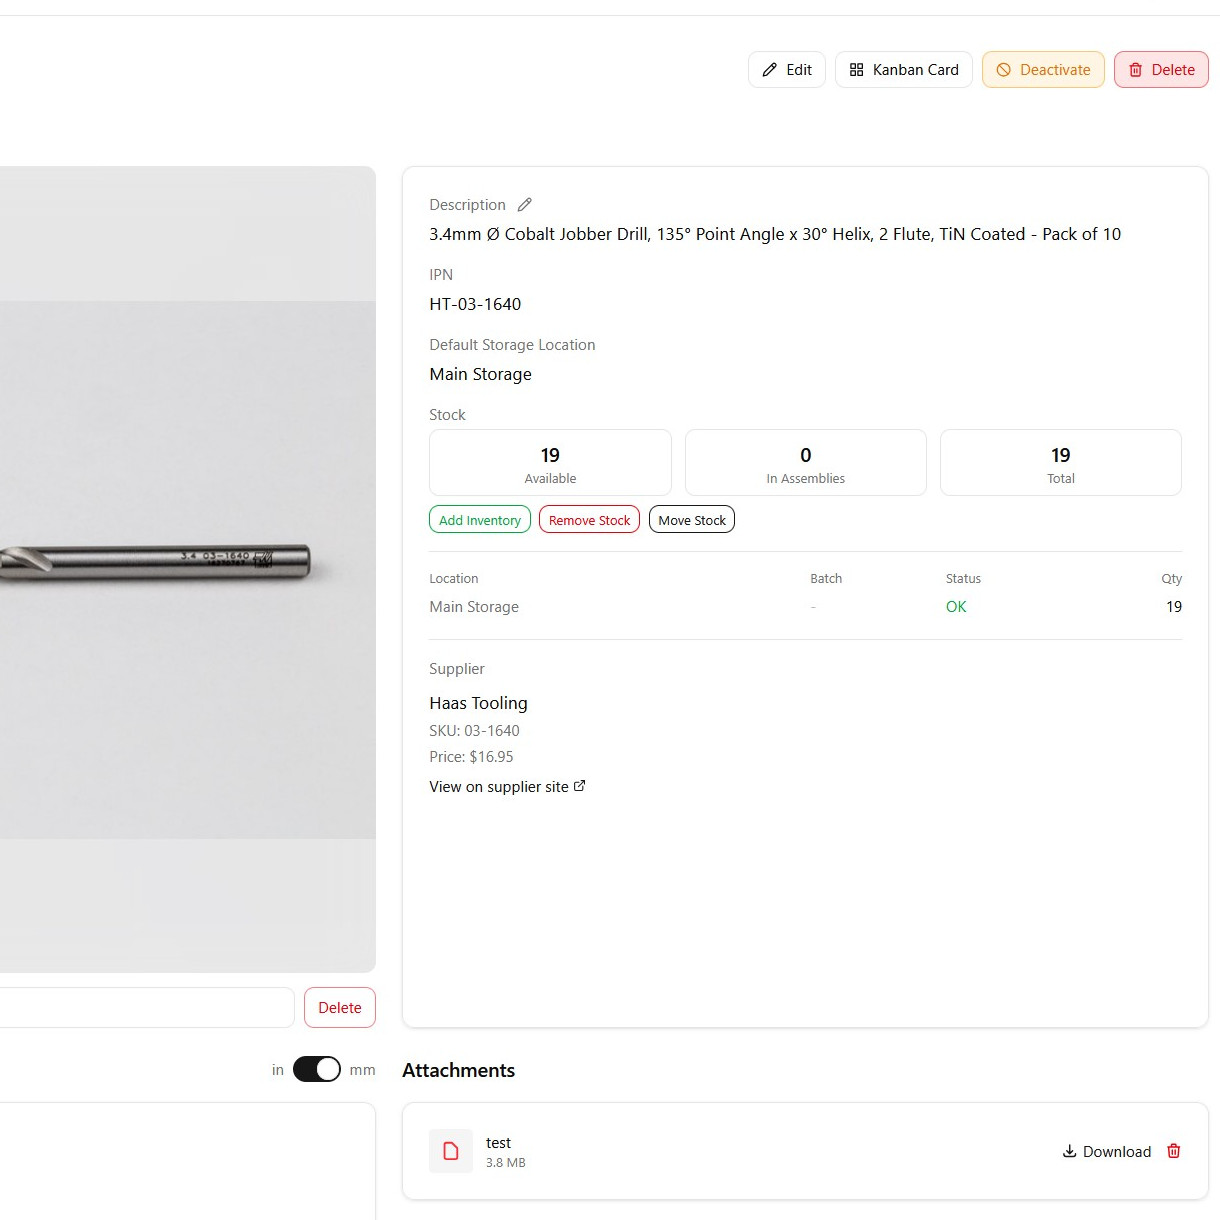Screen dimensions: 1220x1220
Task: Toggle the in/mm unit switch
Action: (317, 1069)
